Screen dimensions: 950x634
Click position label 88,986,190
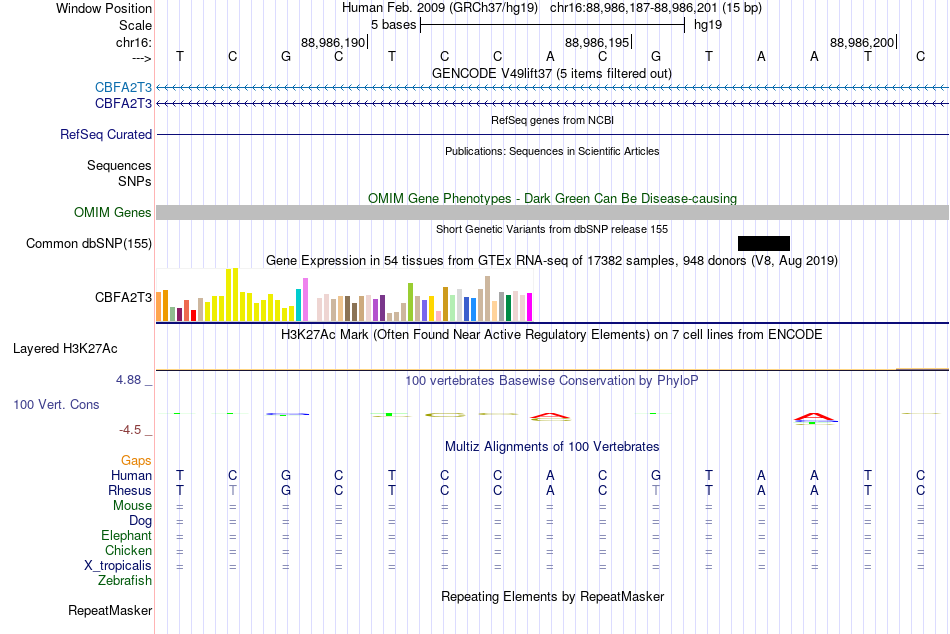coord(333,42)
